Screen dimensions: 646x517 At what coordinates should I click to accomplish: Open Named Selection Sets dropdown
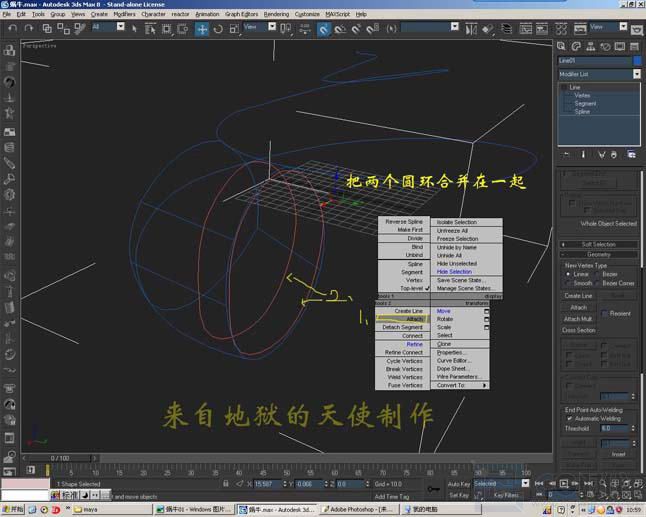454,27
